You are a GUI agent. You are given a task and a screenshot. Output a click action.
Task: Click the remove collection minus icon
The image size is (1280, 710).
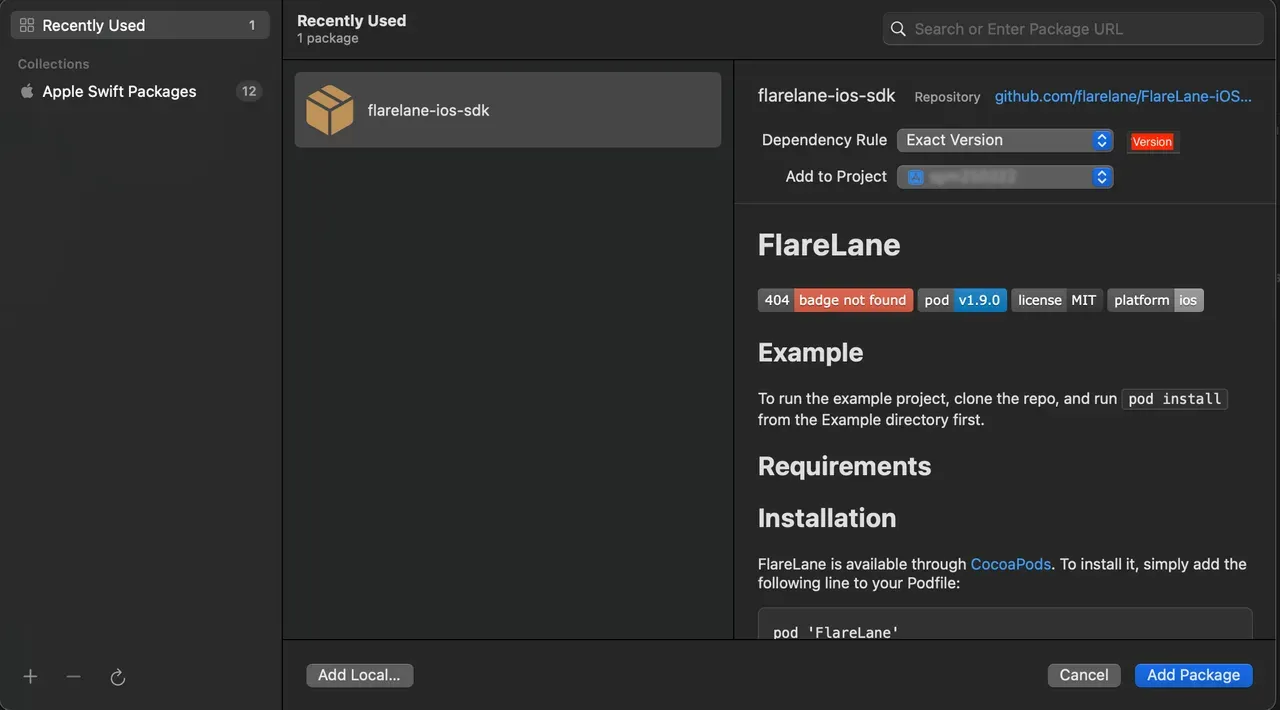tap(73, 677)
